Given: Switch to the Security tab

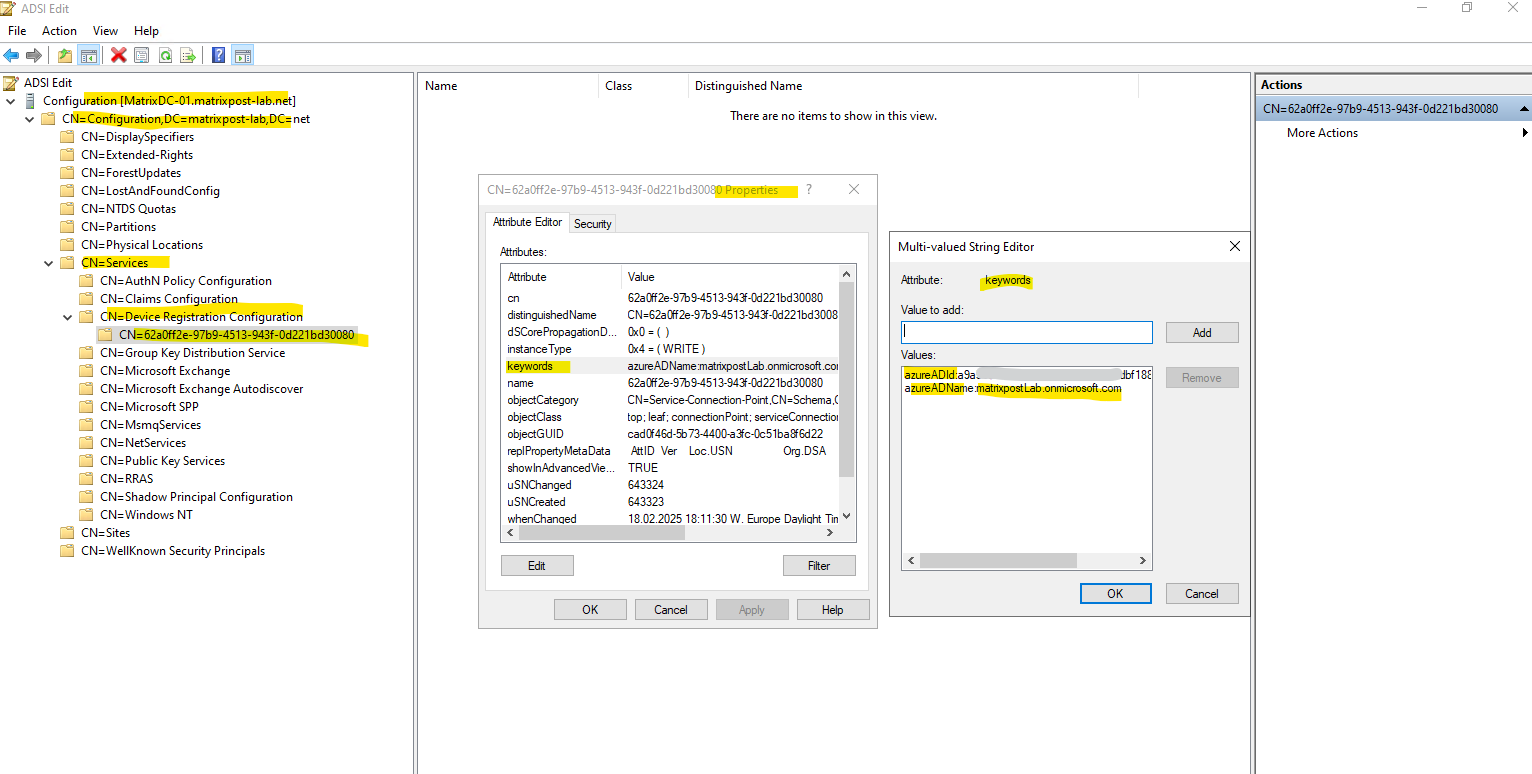Looking at the screenshot, I should pos(592,224).
